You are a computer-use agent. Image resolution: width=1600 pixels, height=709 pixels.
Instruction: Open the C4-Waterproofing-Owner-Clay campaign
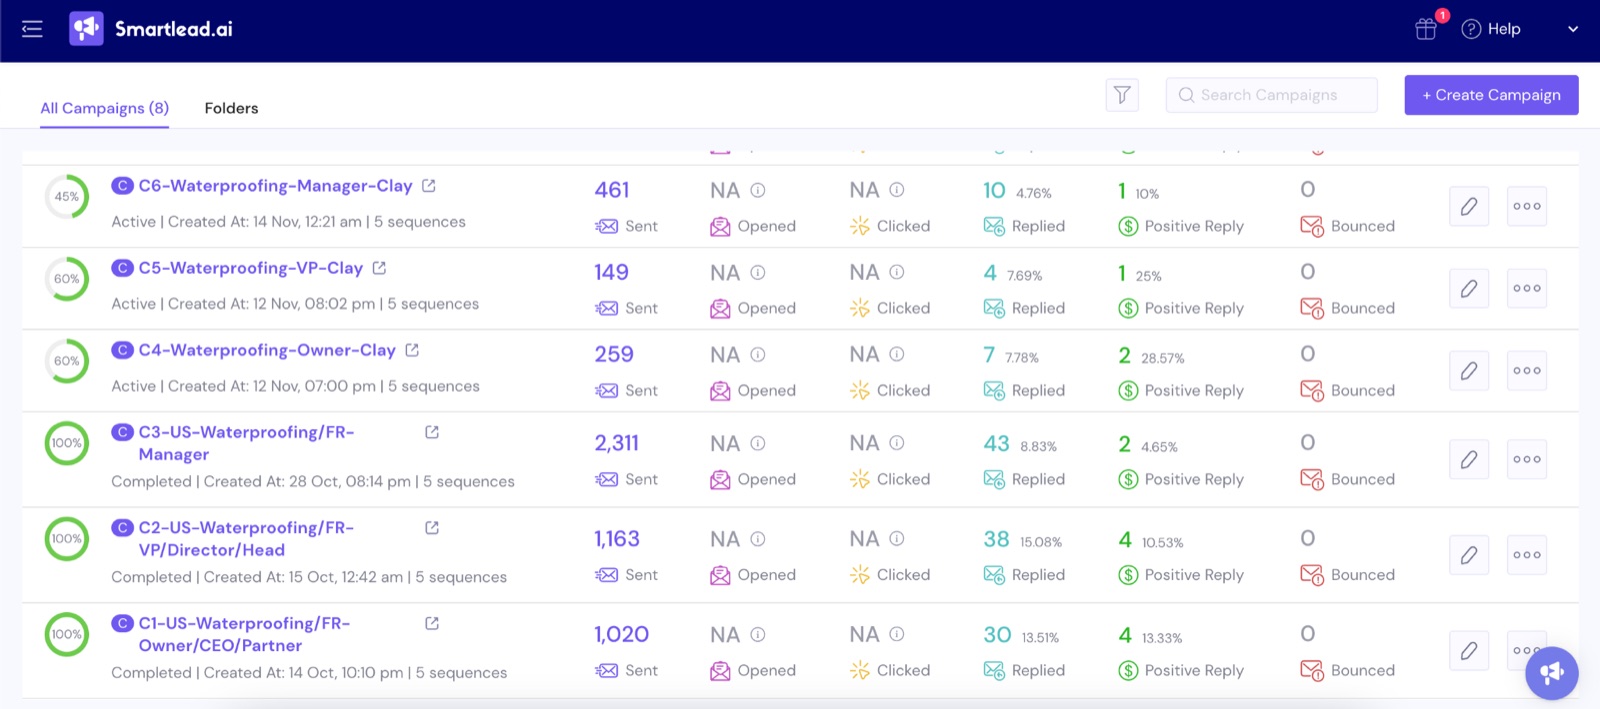pos(267,350)
